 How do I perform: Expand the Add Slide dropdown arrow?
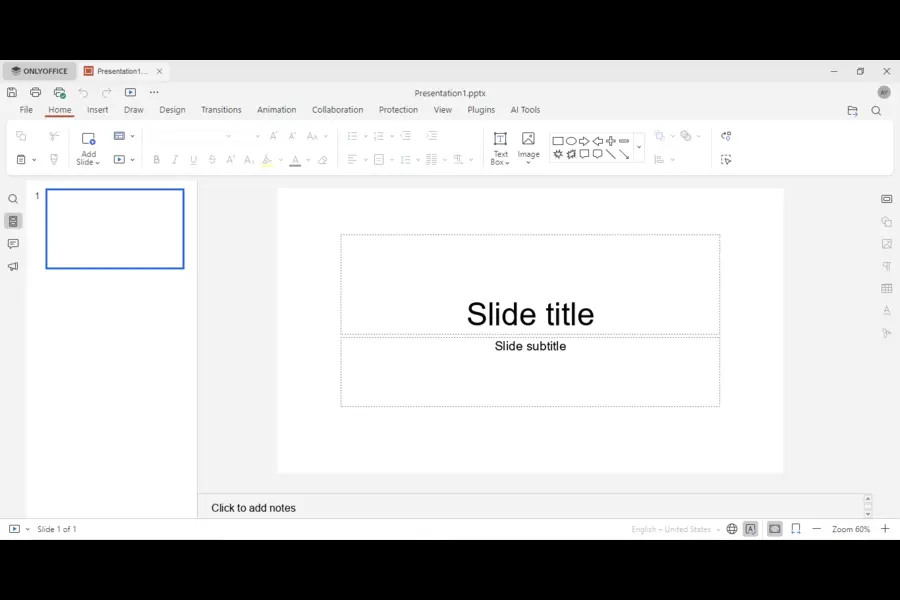pyautogui.click(x=98, y=163)
